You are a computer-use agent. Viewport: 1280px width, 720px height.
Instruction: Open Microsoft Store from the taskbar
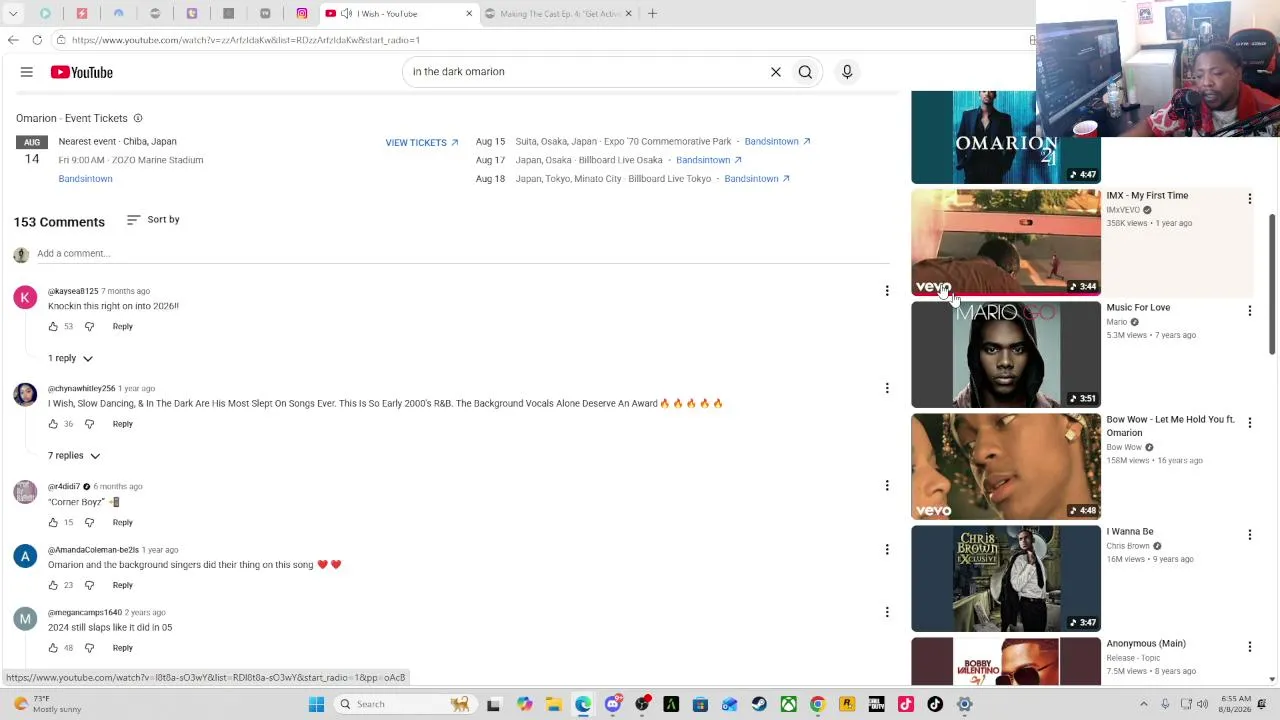point(700,704)
